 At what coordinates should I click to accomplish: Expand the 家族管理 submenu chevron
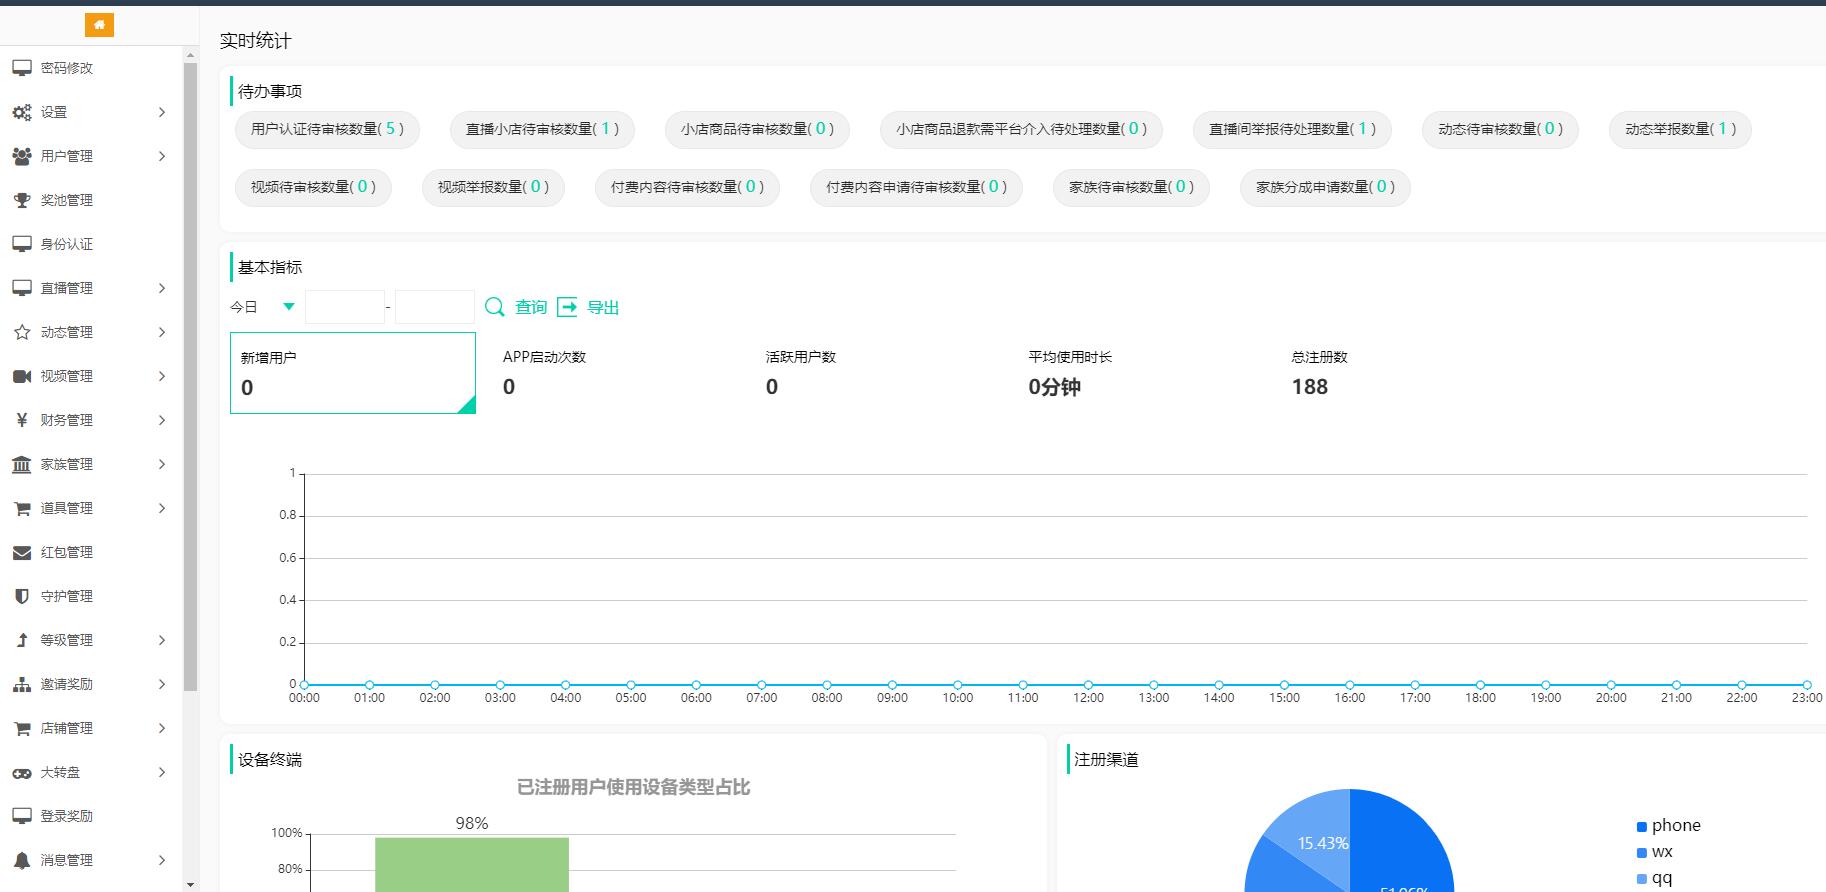pyautogui.click(x=162, y=464)
